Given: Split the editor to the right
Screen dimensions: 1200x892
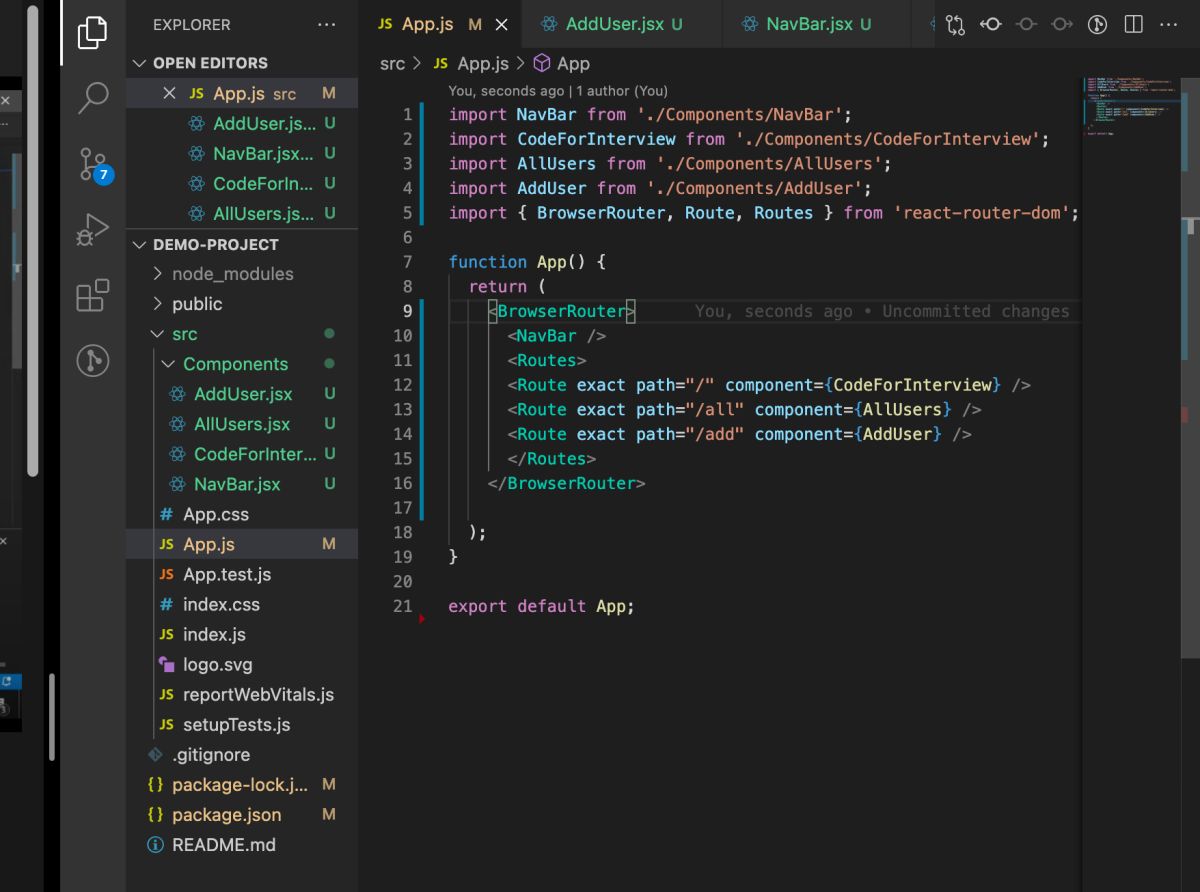Looking at the screenshot, I should pos(1133,24).
